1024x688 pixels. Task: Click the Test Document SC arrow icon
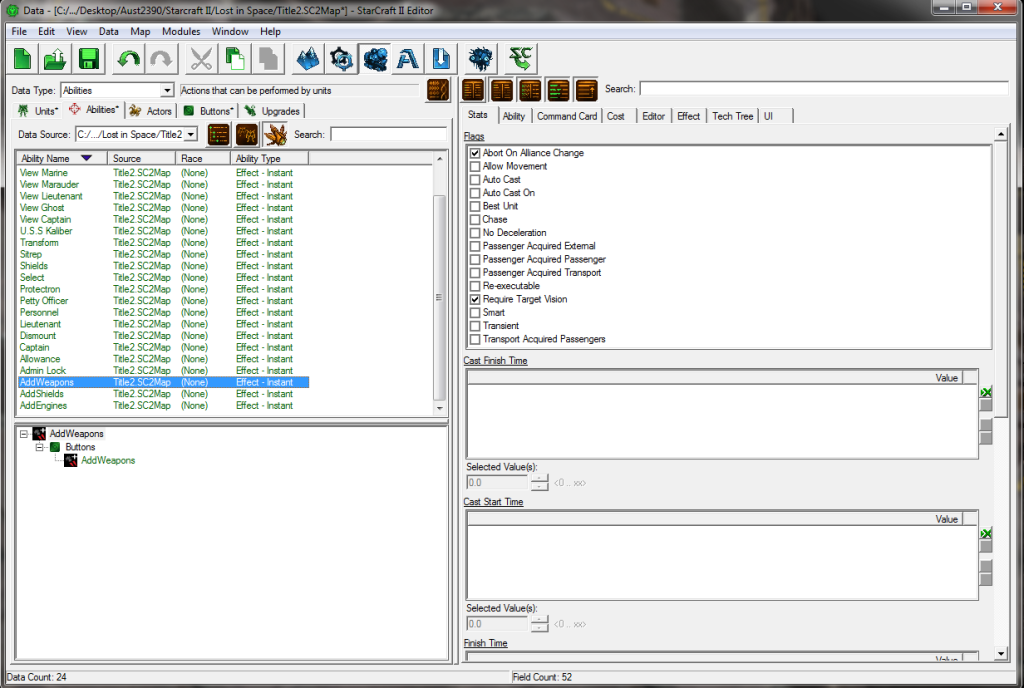520,59
